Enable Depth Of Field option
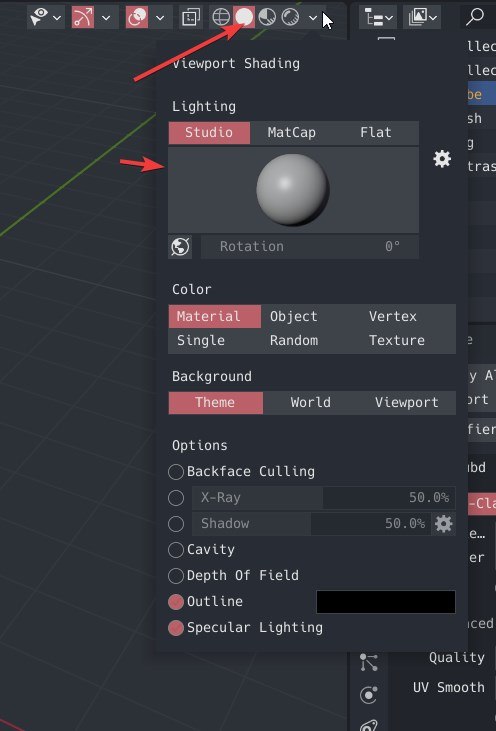 tap(176, 576)
